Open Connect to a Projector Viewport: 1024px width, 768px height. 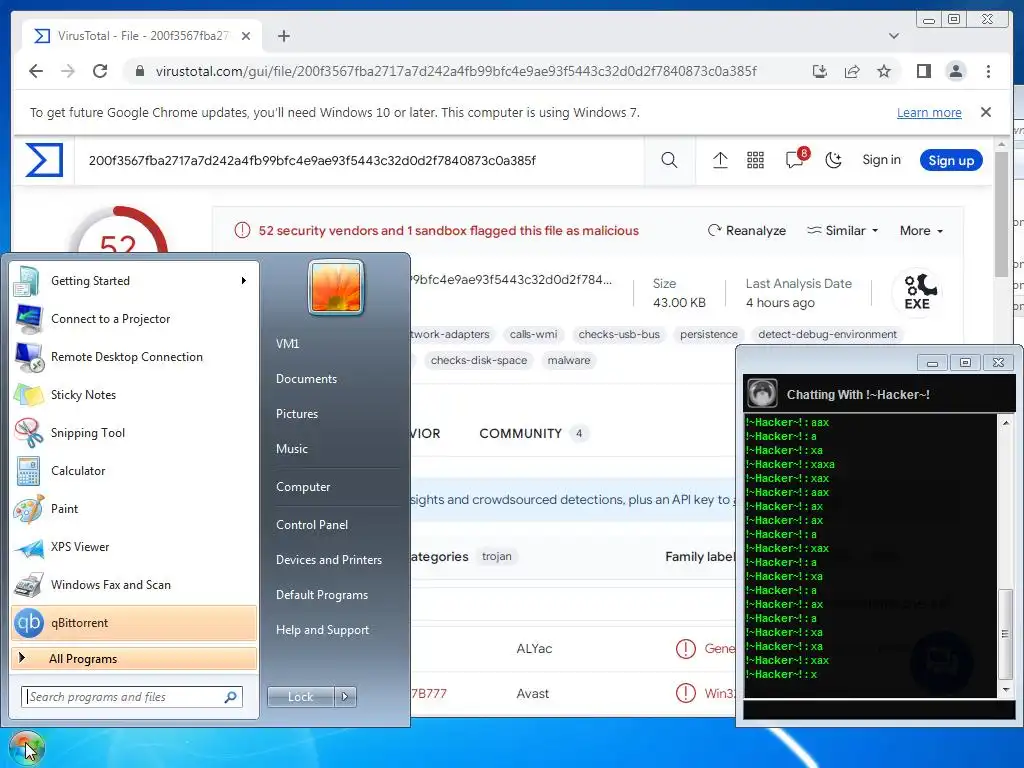134,319
